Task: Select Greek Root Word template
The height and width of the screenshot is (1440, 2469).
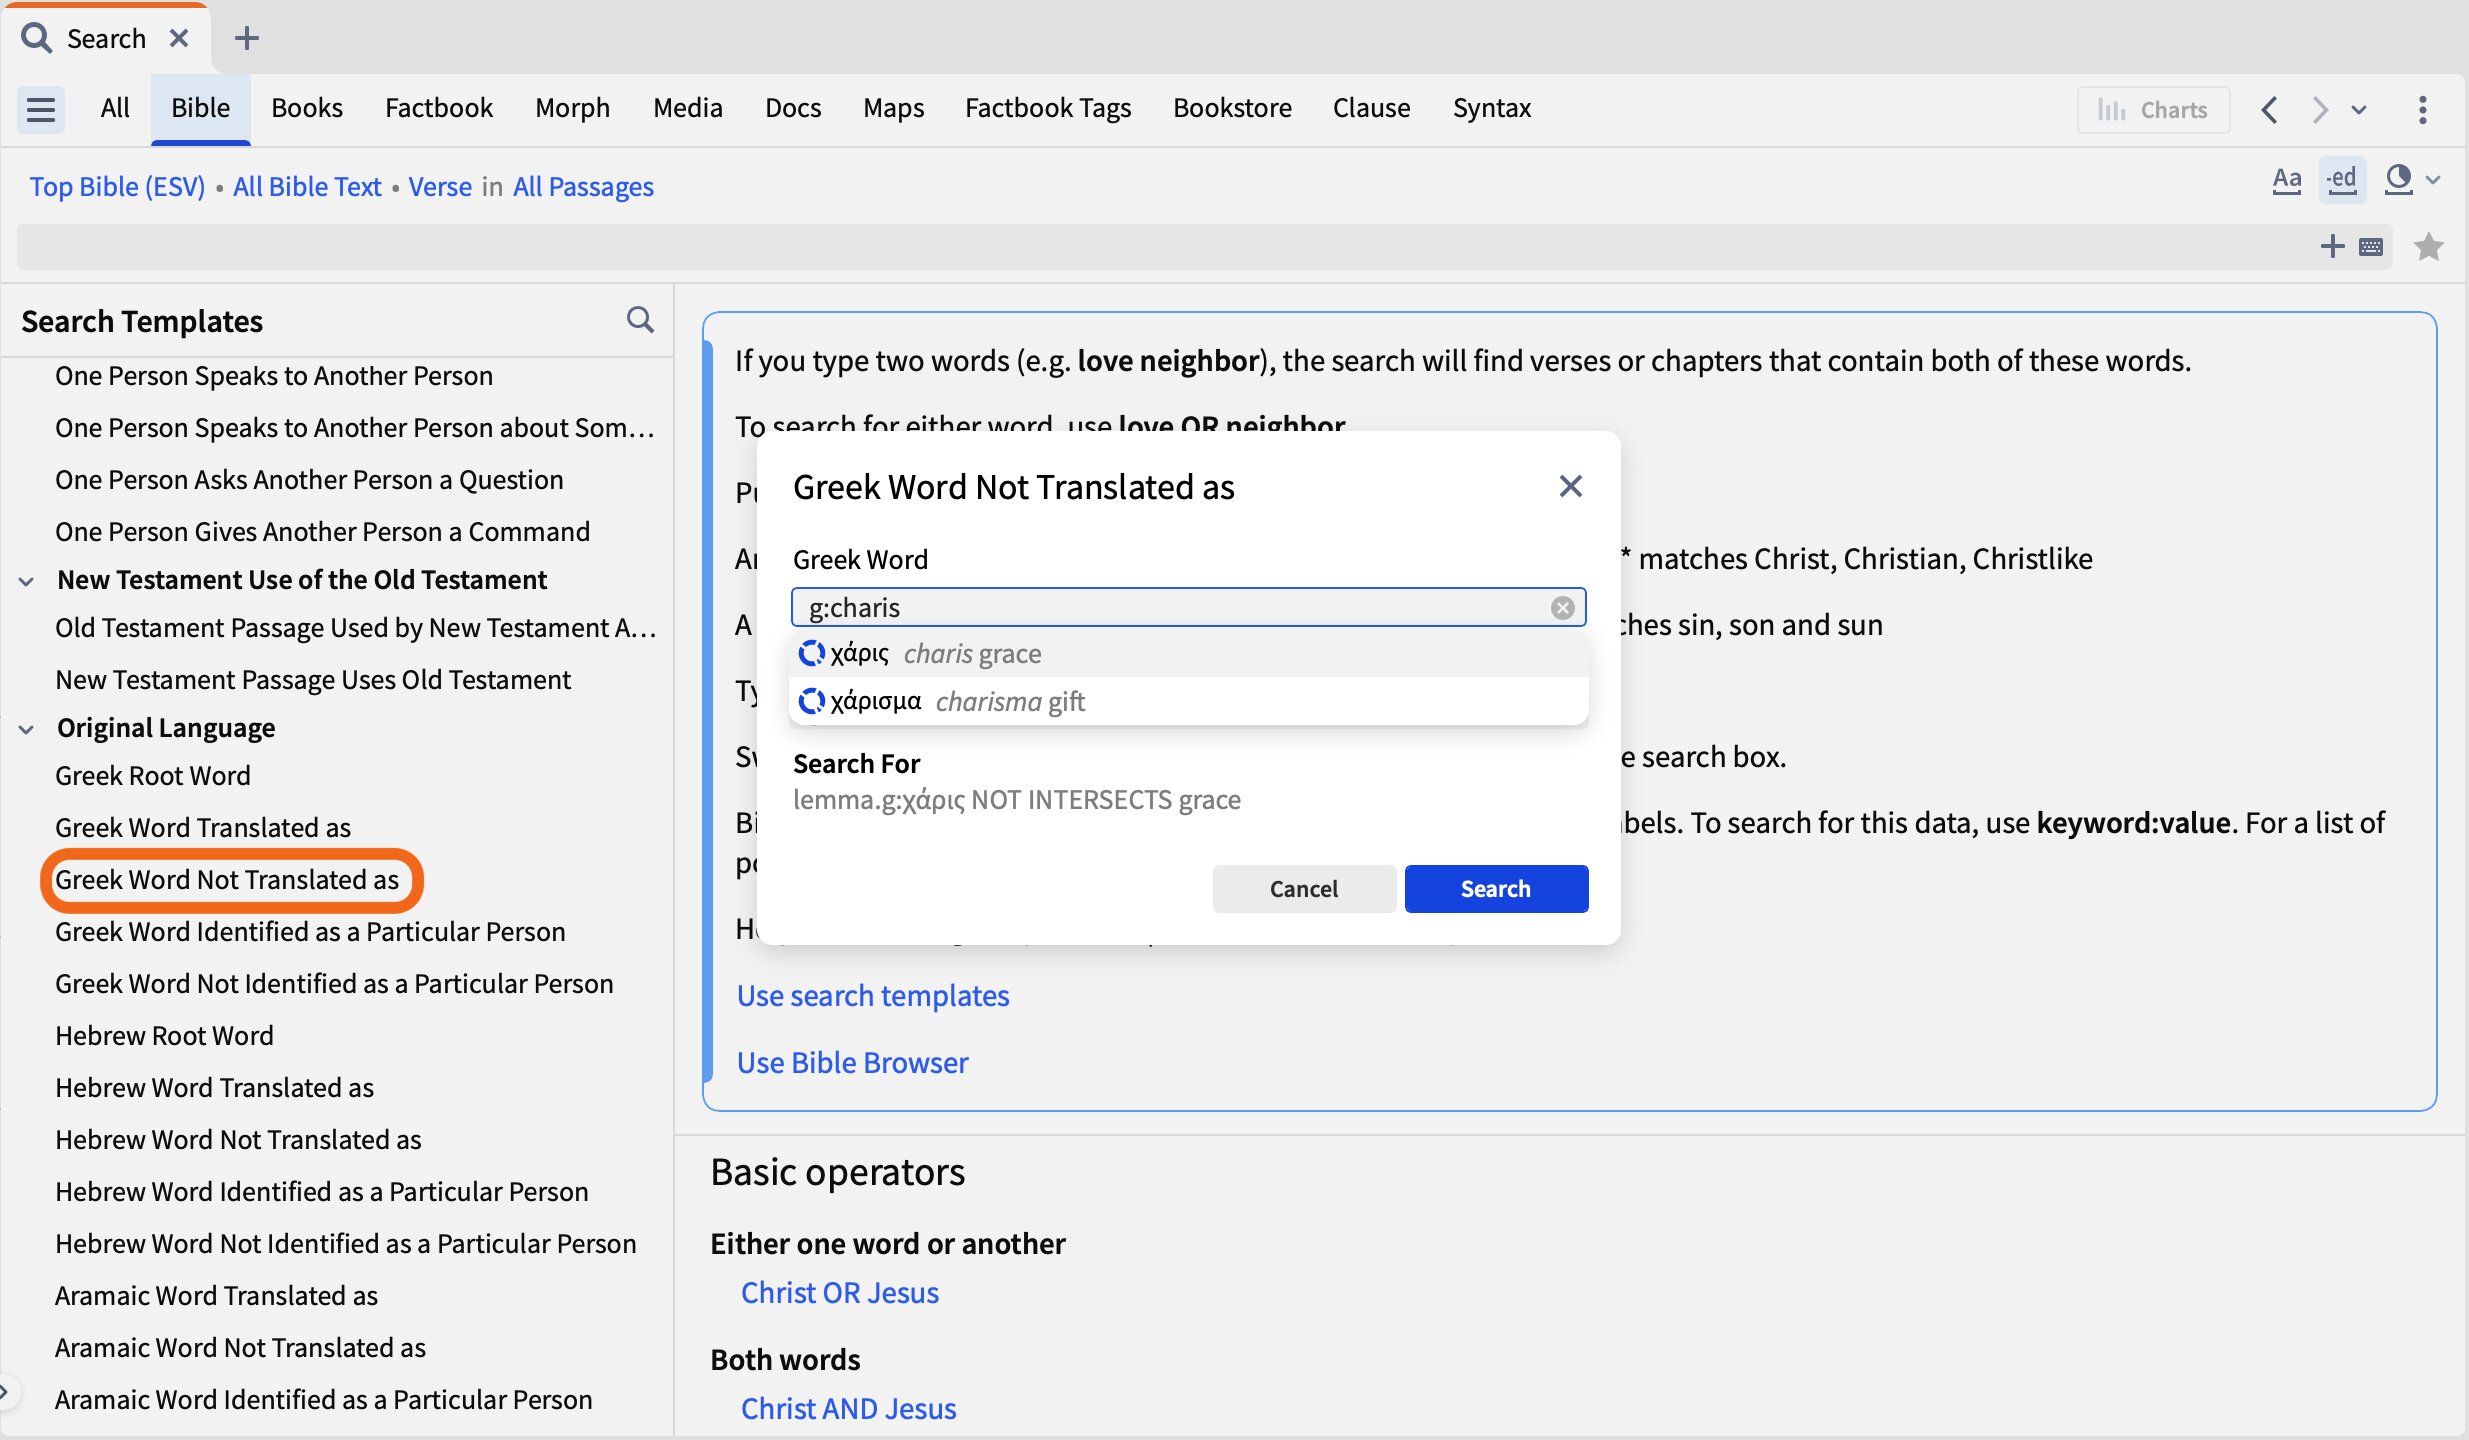Action: tap(153, 775)
